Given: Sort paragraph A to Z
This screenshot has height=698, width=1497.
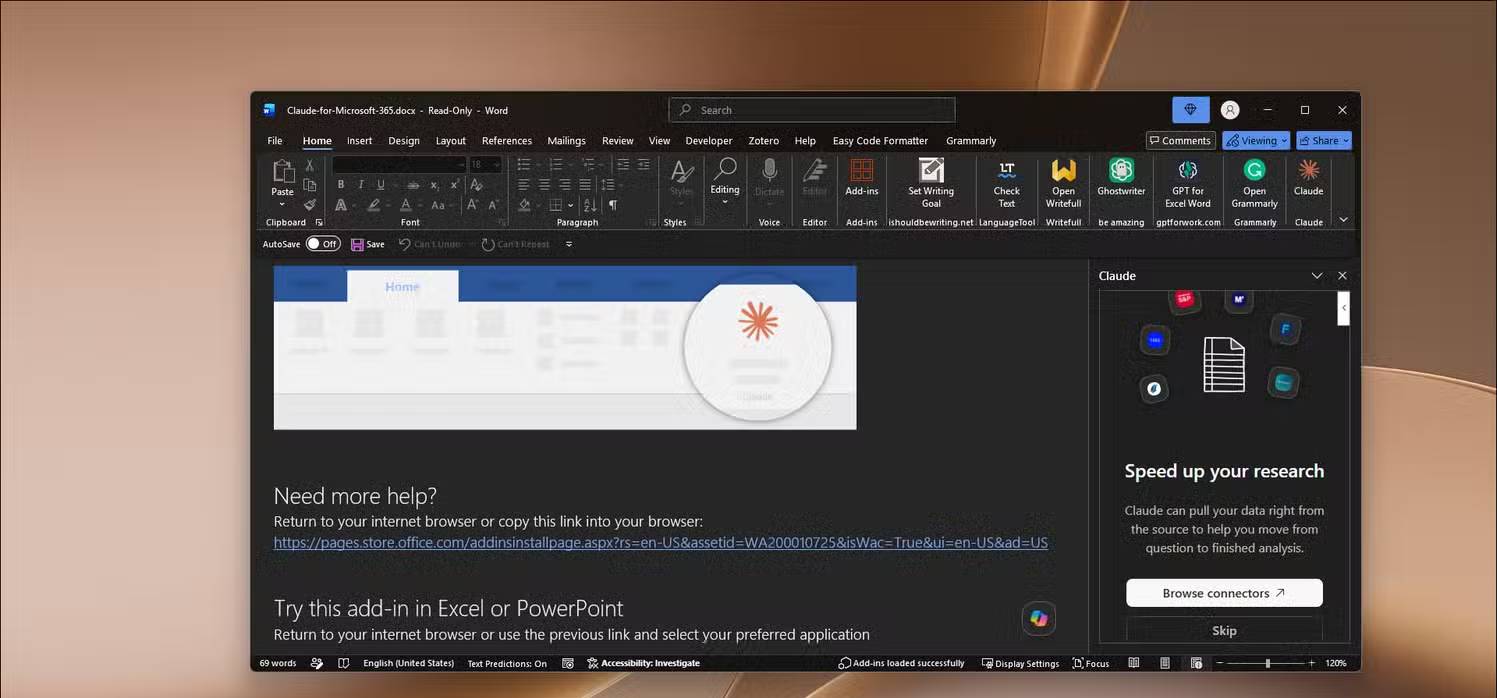Looking at the screenshot, I should coord(590,205).
